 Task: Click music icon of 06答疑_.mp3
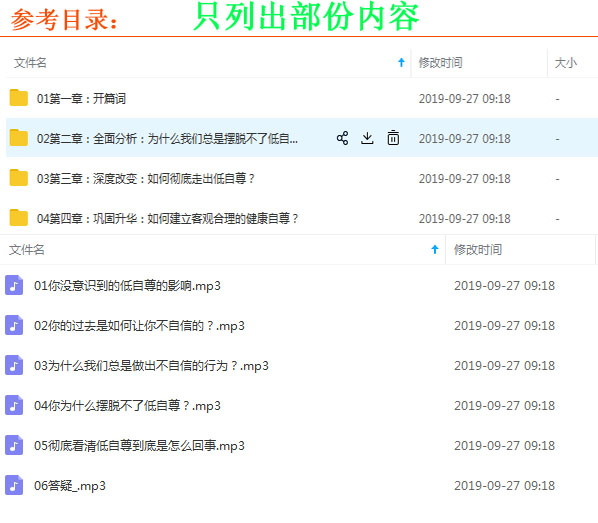(14, 485)
